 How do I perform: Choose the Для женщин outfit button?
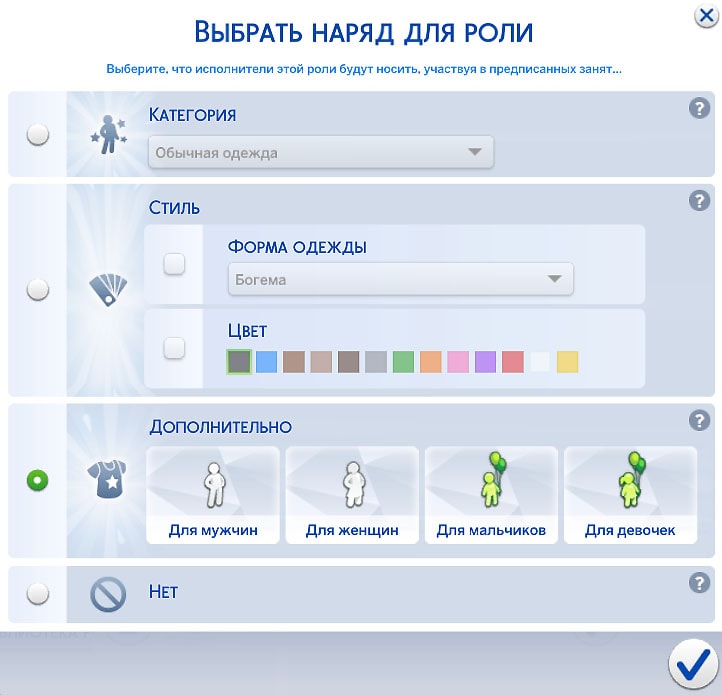pos(351,496)
